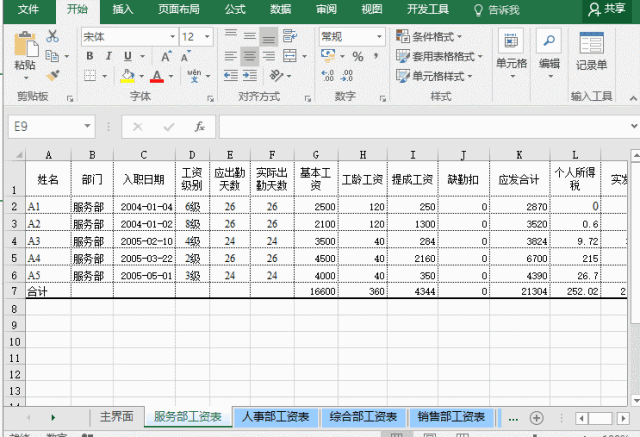Toggle Underline formatting

(x=128, y=56)
